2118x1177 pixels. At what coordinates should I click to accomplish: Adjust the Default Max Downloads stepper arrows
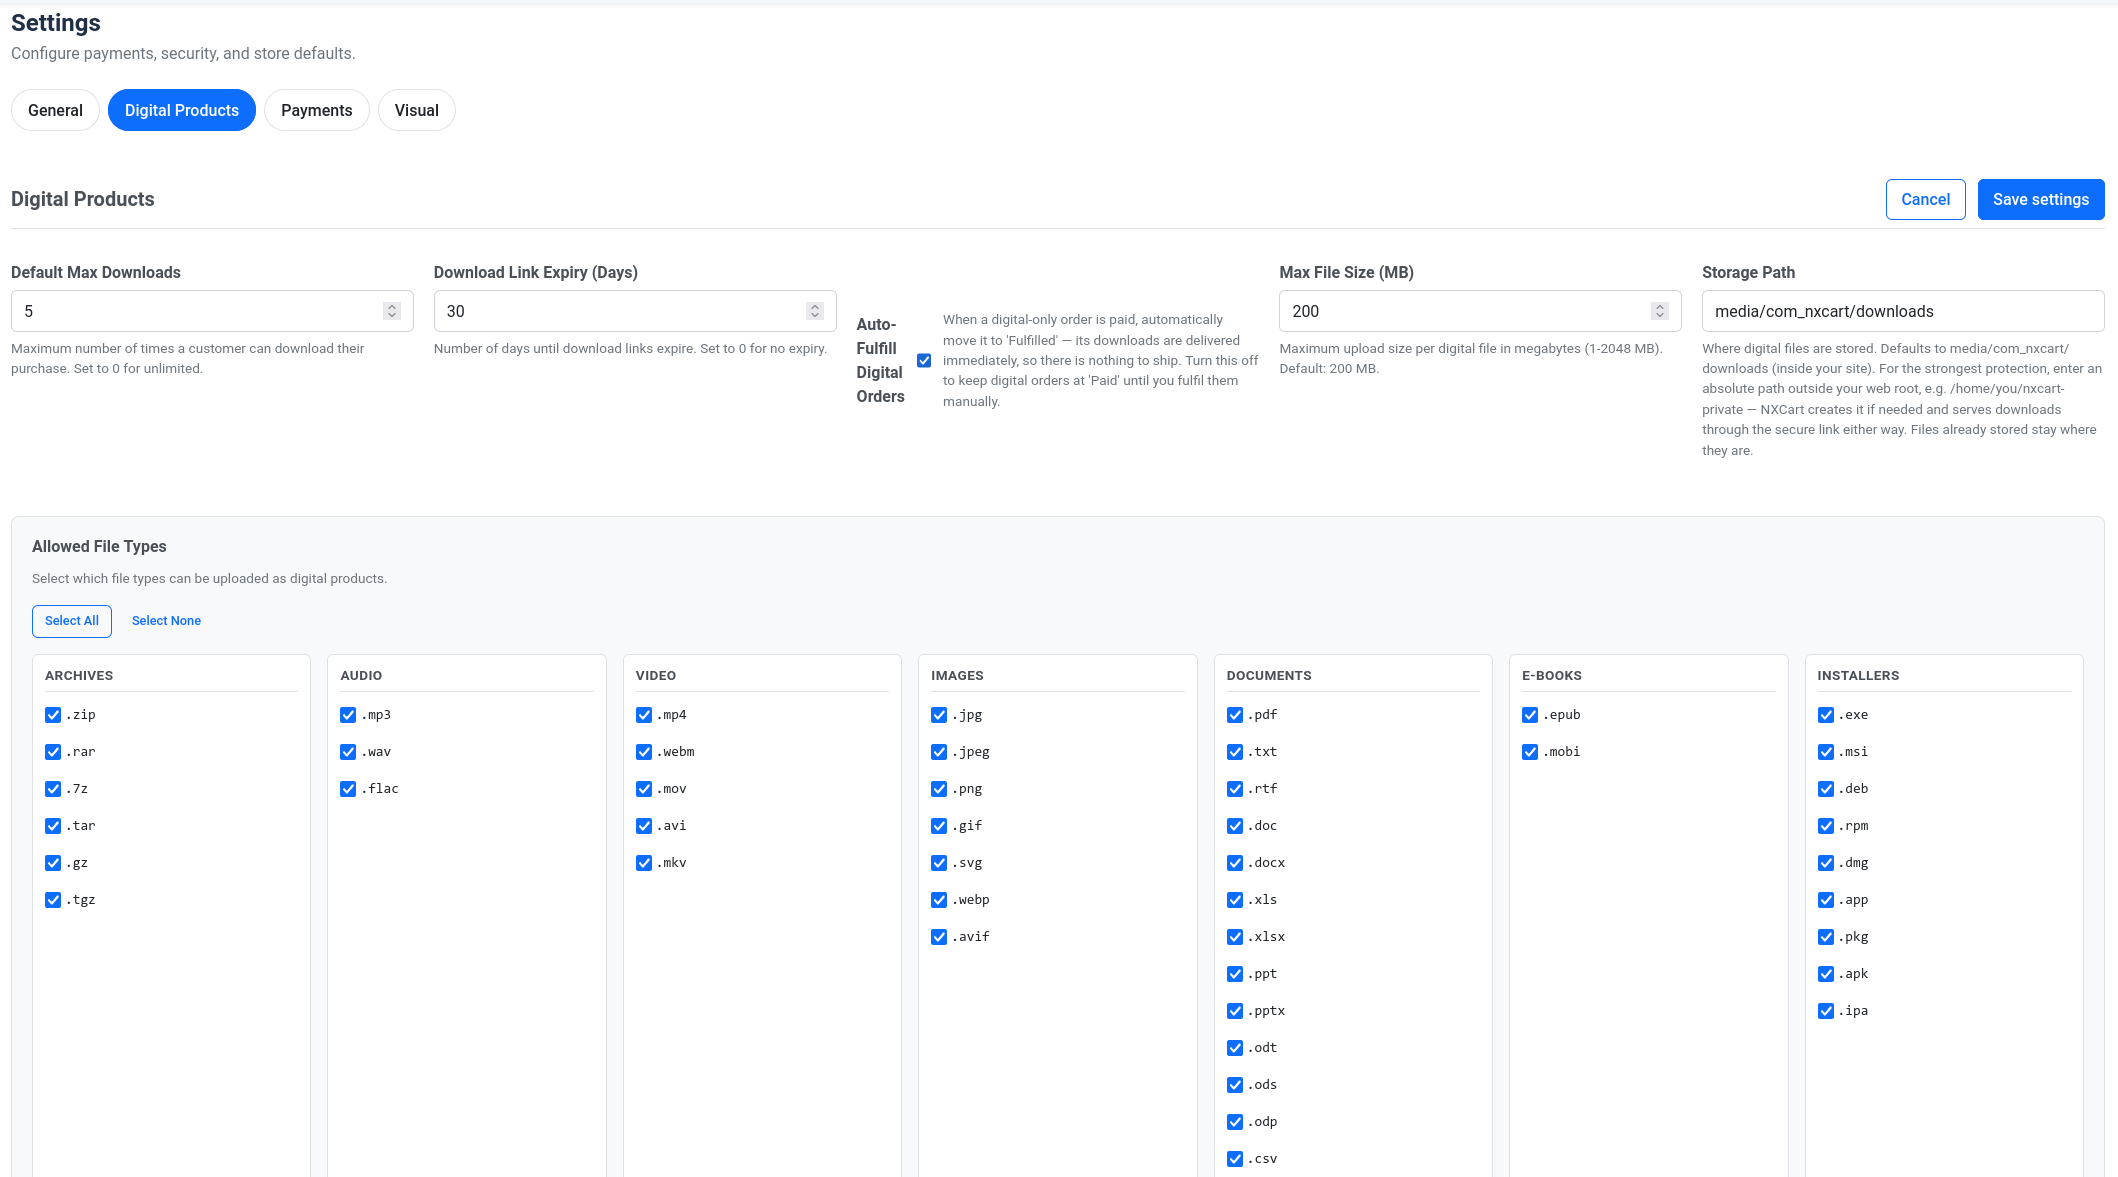(x=392, y=311)
